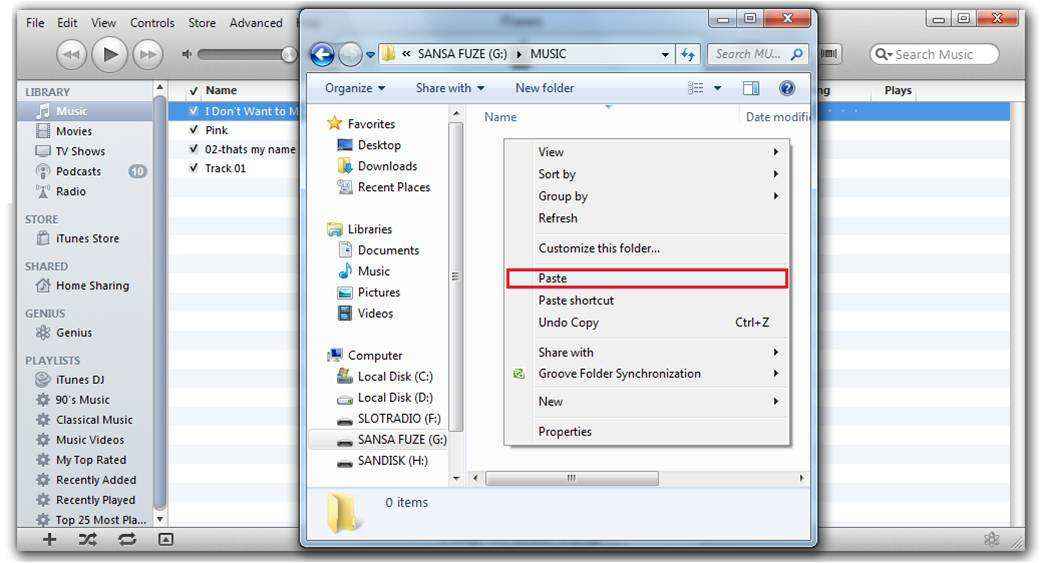Expand the Sort by submenu
Image resolution: width=1040 pixels, height=563 pixels.
(x=647, y=174)
